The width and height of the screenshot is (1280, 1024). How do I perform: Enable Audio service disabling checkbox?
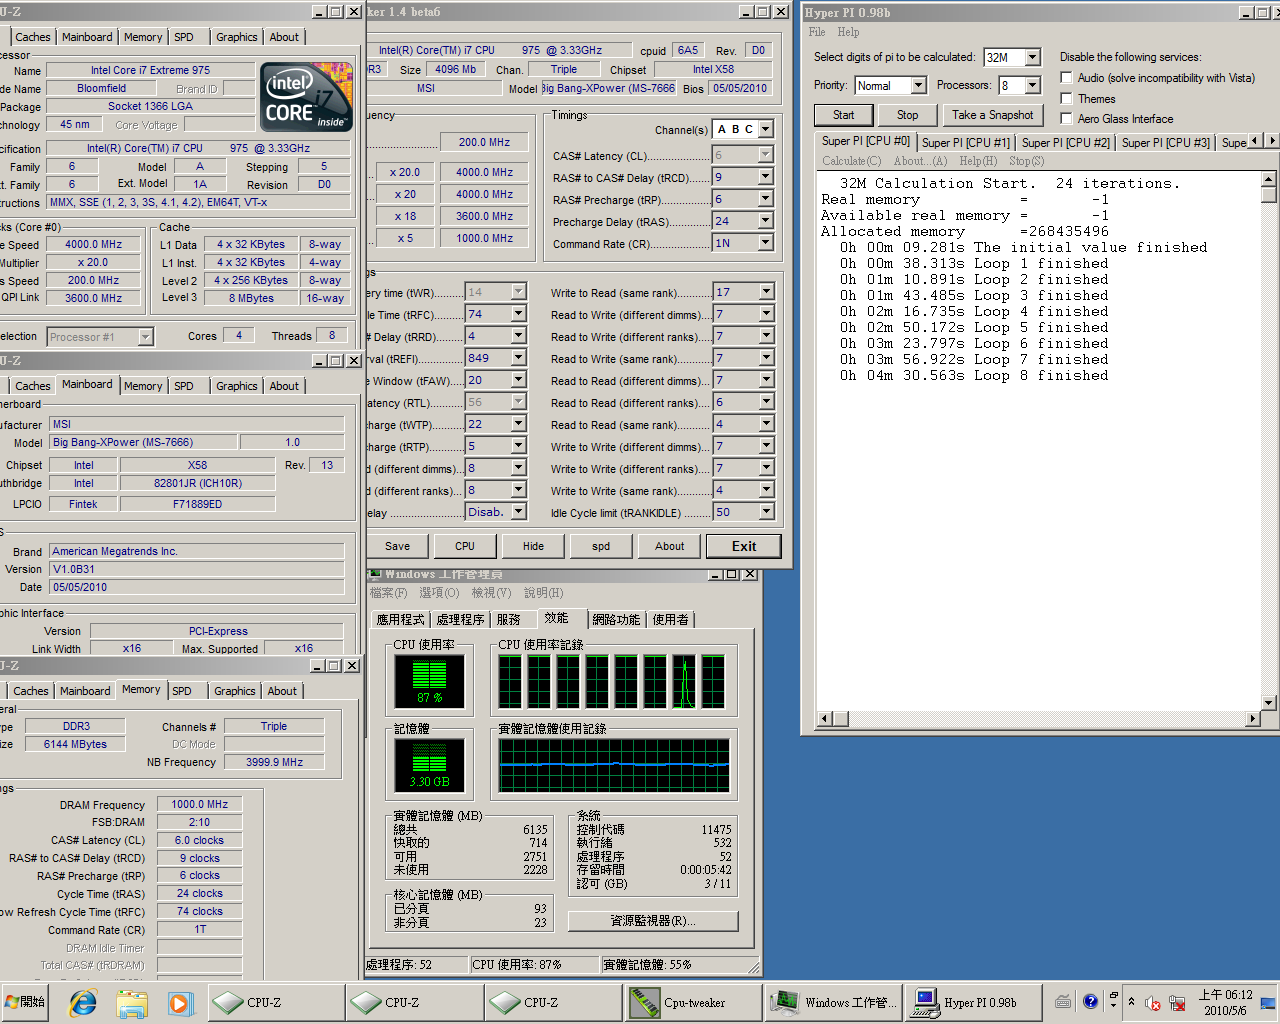pos(1066,78)
